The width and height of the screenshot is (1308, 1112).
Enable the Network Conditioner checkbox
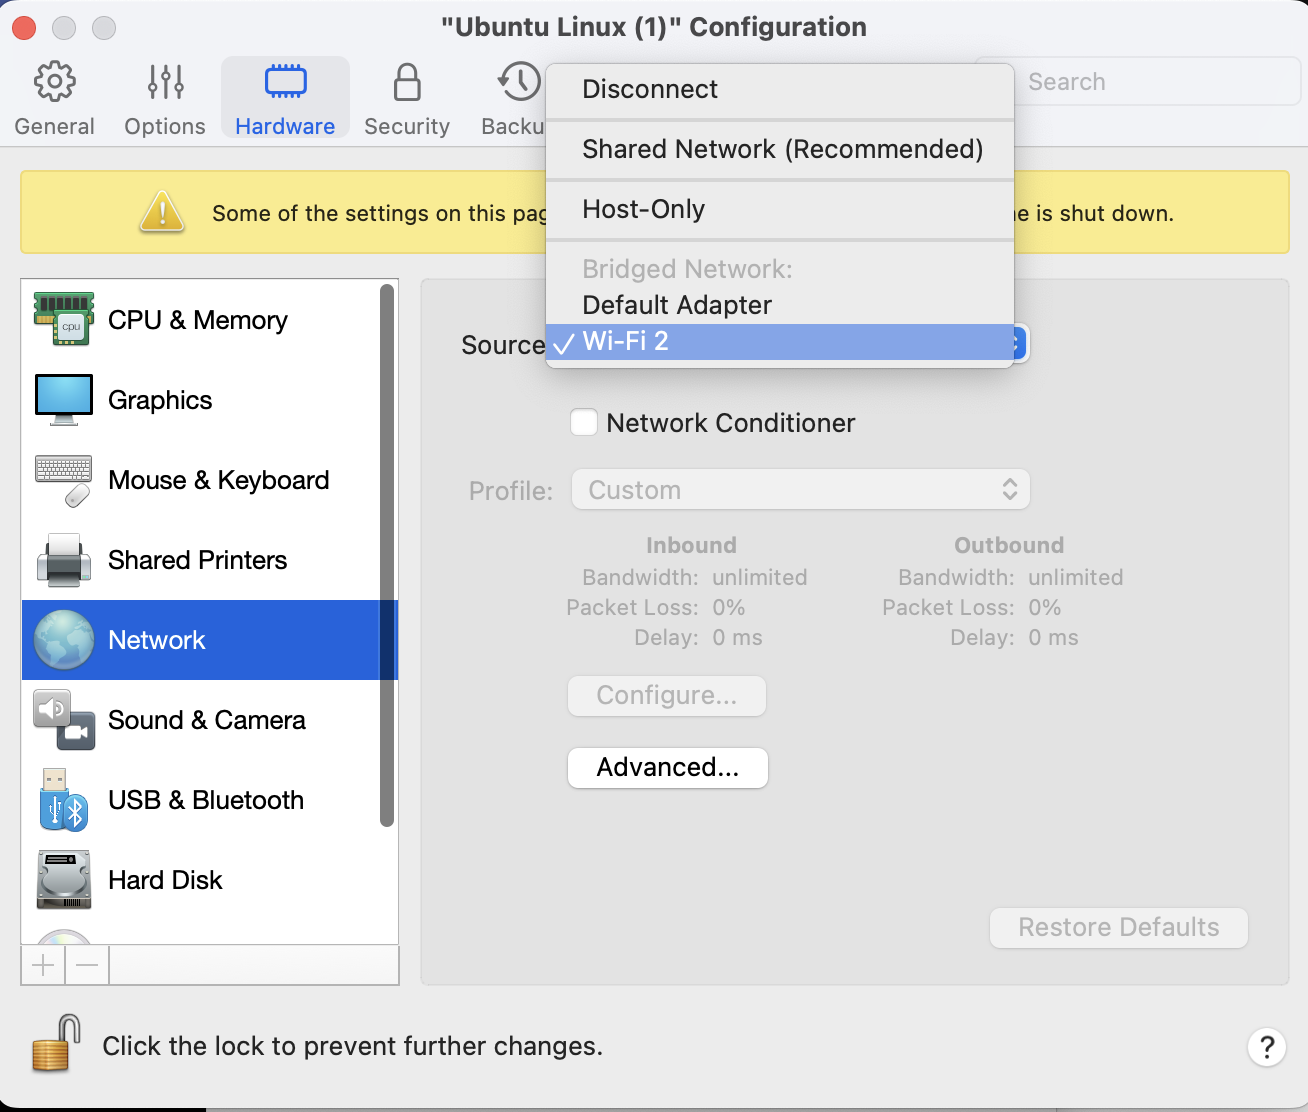[x=584, y=423]
